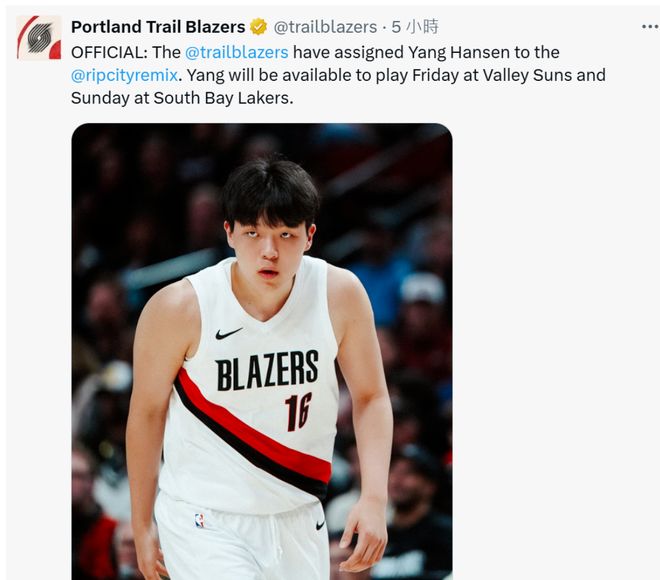Visit the @ripcityremix mention link

[x=124, y=75]
